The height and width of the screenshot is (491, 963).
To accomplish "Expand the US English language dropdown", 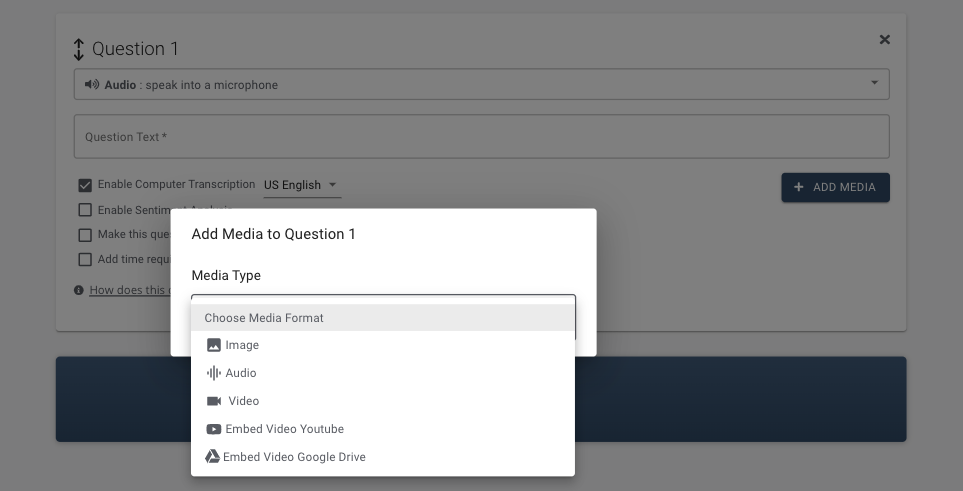I will point(301,185).
